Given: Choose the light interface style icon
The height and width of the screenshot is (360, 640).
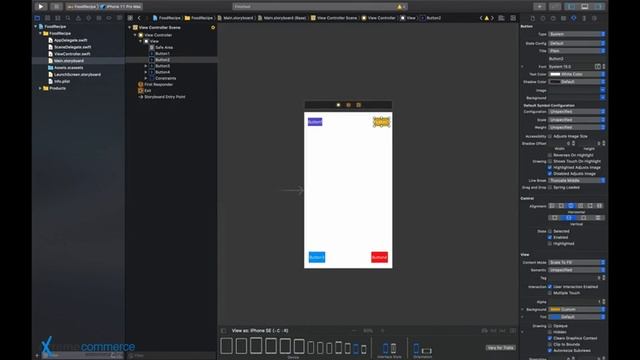Looking at the screenshot, I should [x=385, y=348].
